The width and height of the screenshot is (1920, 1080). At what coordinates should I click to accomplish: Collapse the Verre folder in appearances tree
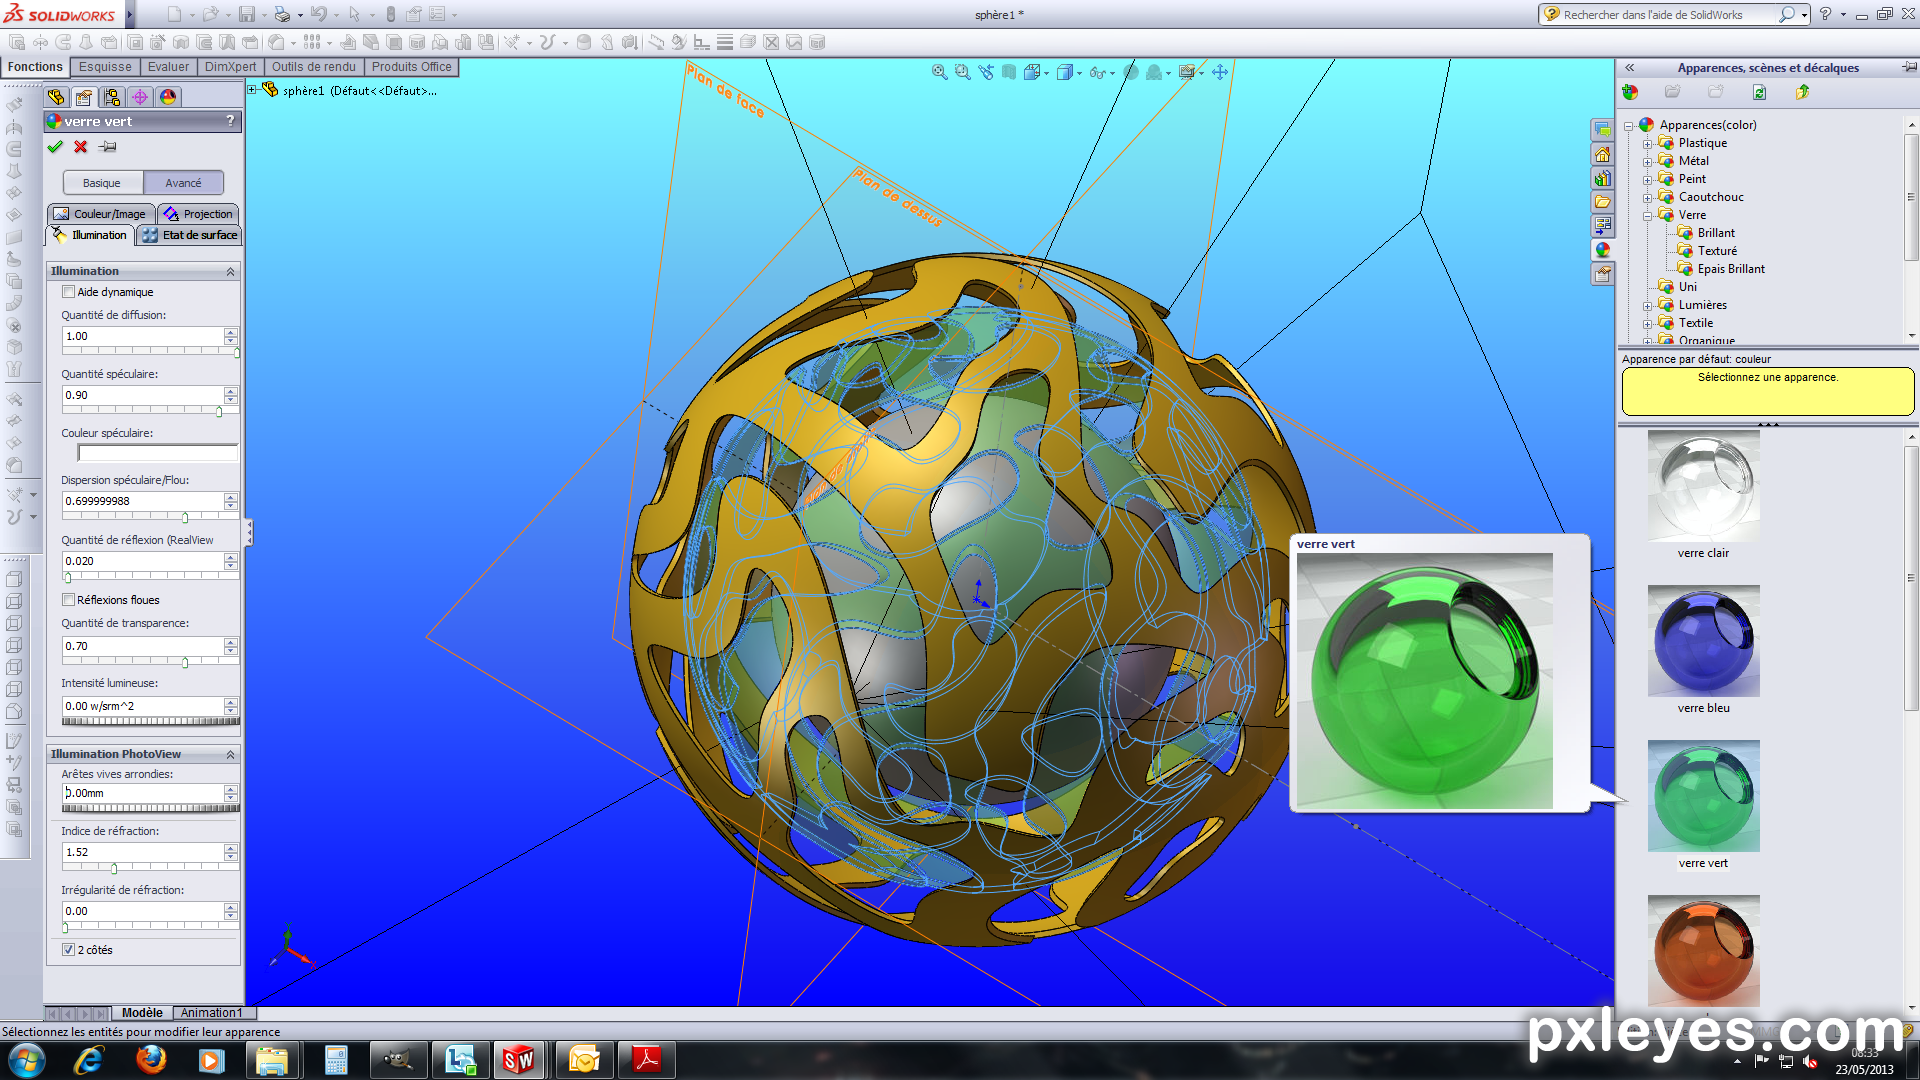(1647, 216)
